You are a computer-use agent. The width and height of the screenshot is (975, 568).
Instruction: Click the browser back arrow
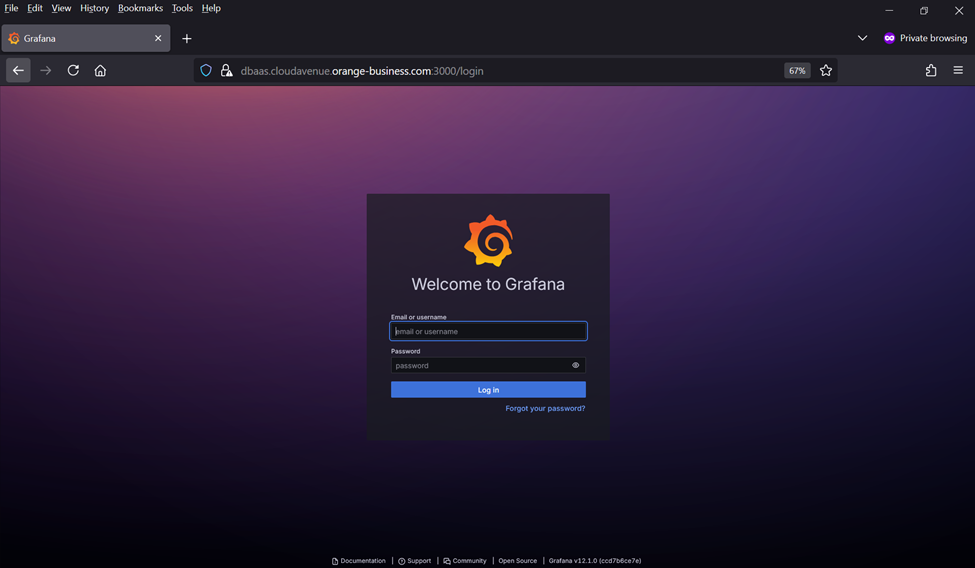coord(18,70)
